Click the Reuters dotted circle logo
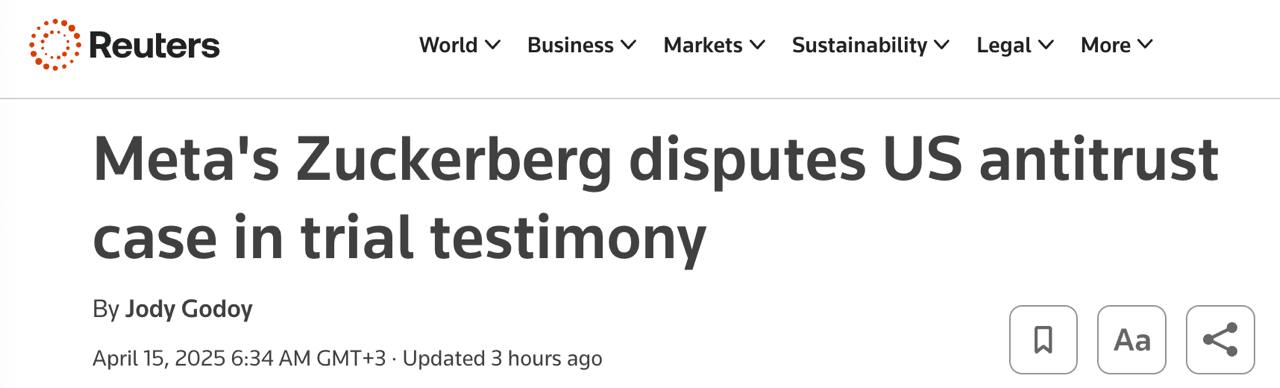 click(x=55, y=45)
